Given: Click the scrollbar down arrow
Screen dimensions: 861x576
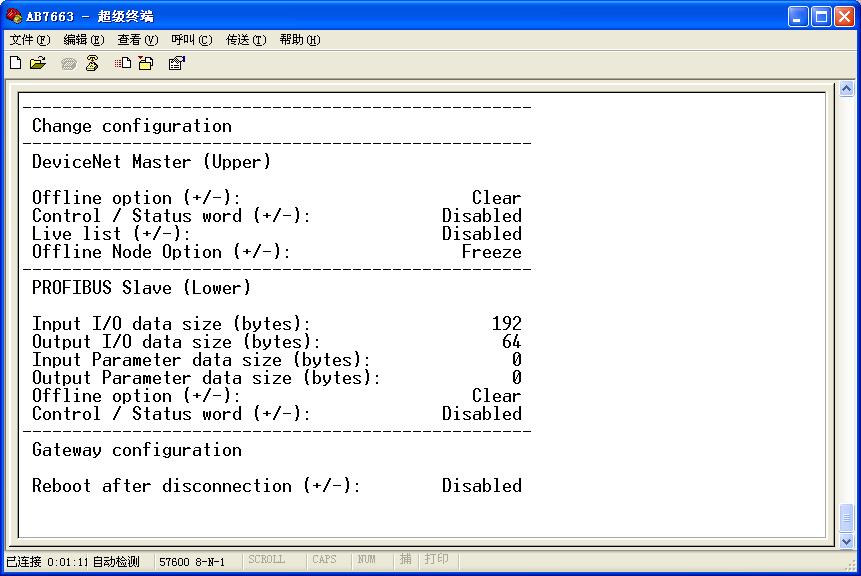Looking at the screenshot, I should (846, 541).
